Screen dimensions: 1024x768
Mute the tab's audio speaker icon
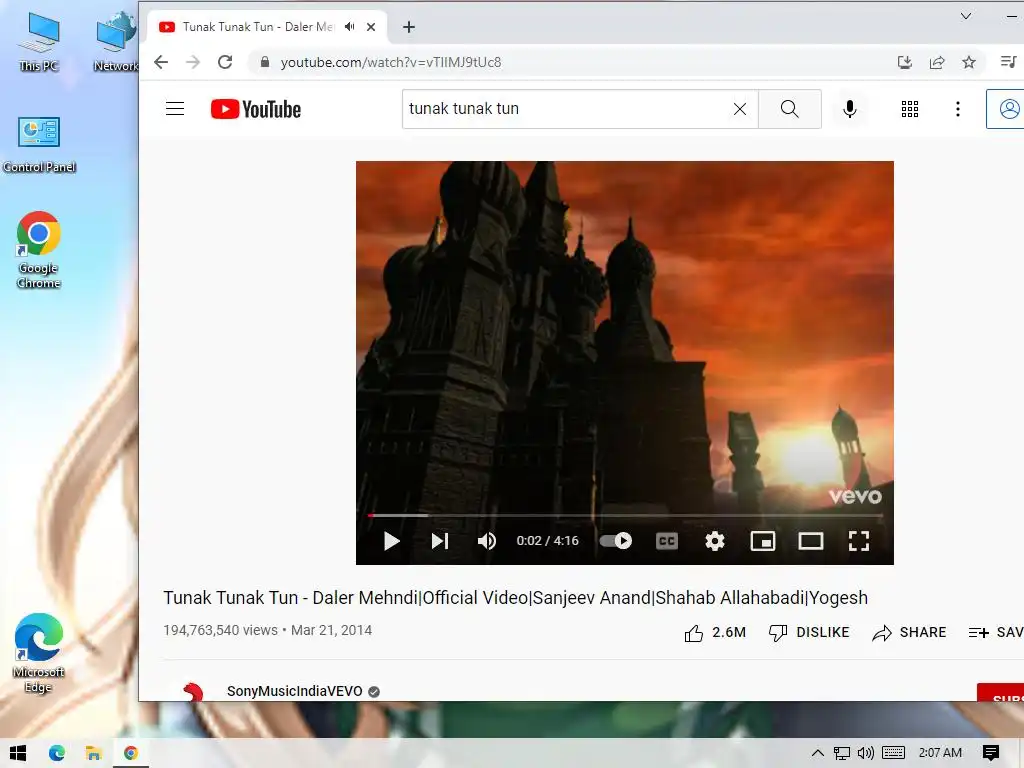click(350, 27)
